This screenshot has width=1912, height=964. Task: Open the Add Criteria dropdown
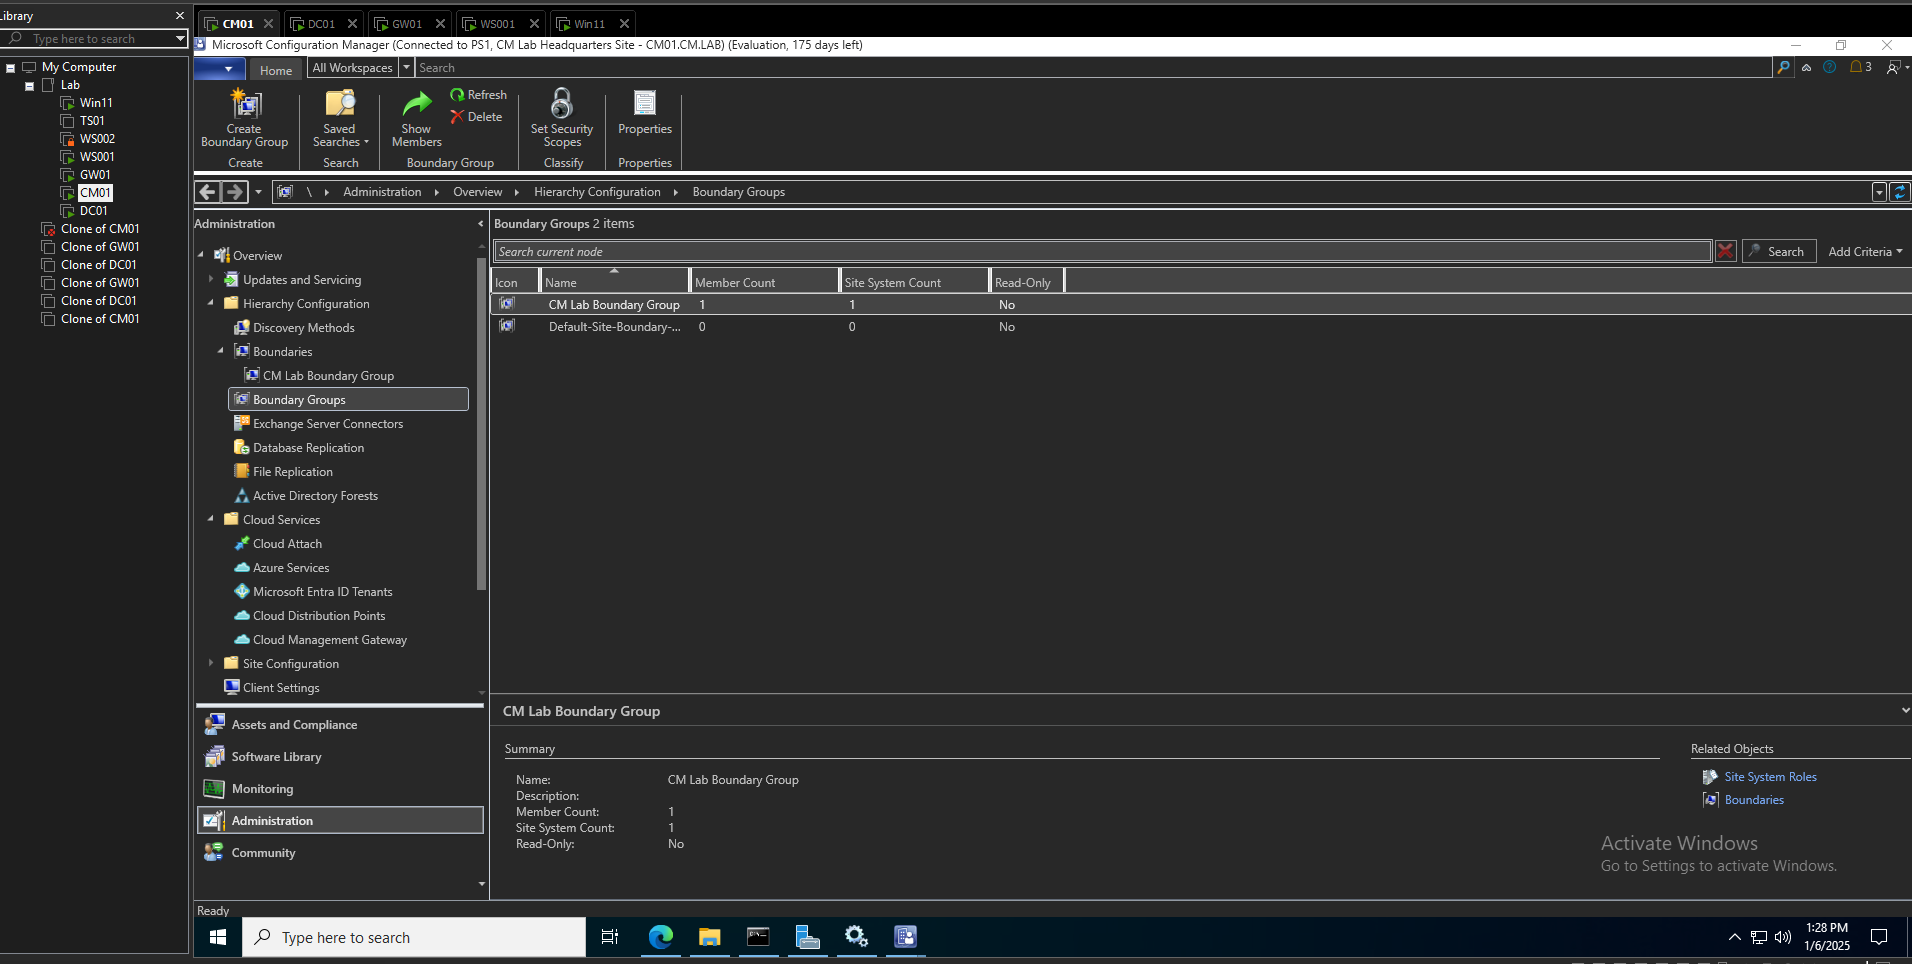pos(1865,252)
